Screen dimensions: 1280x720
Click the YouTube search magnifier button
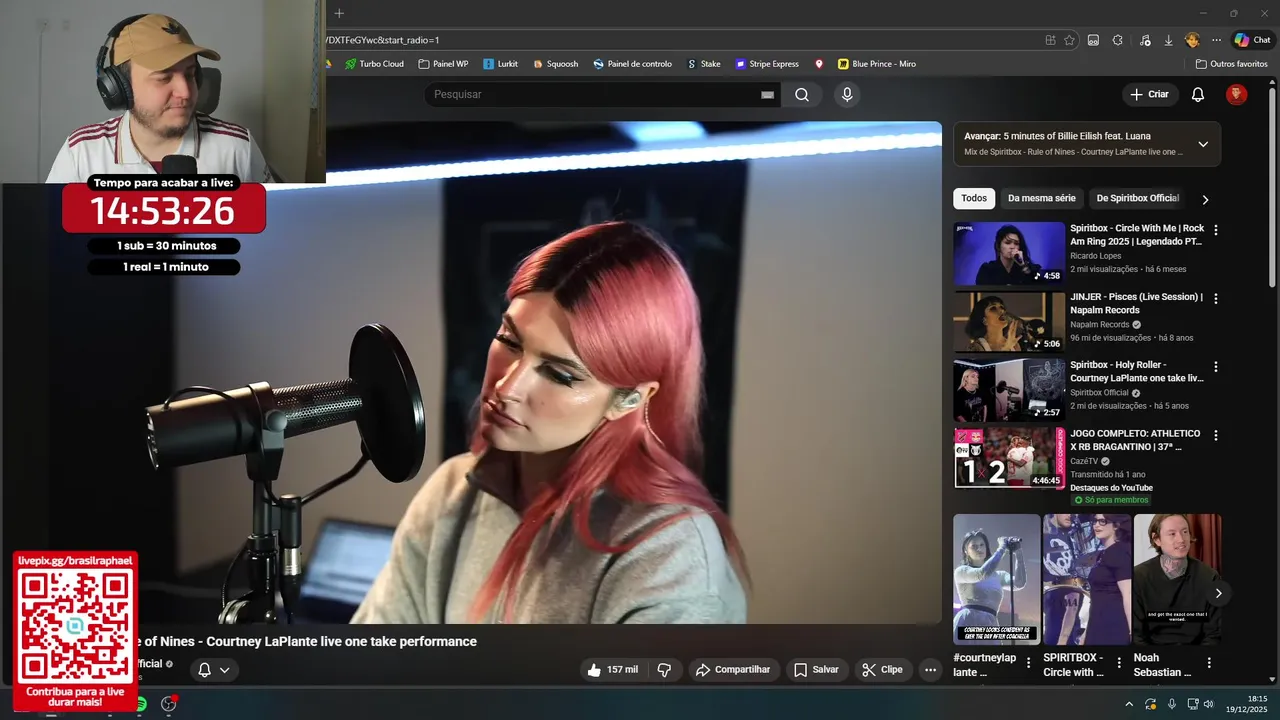pos(802,95)
